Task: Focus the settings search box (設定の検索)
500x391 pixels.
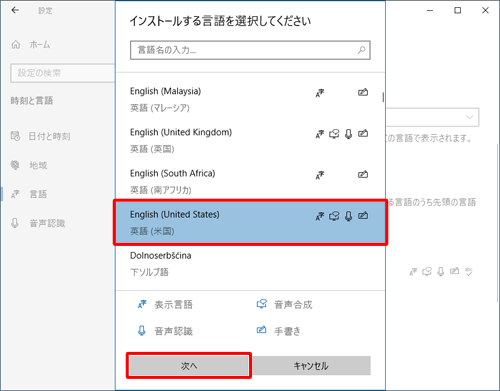Action: (63, 73)
